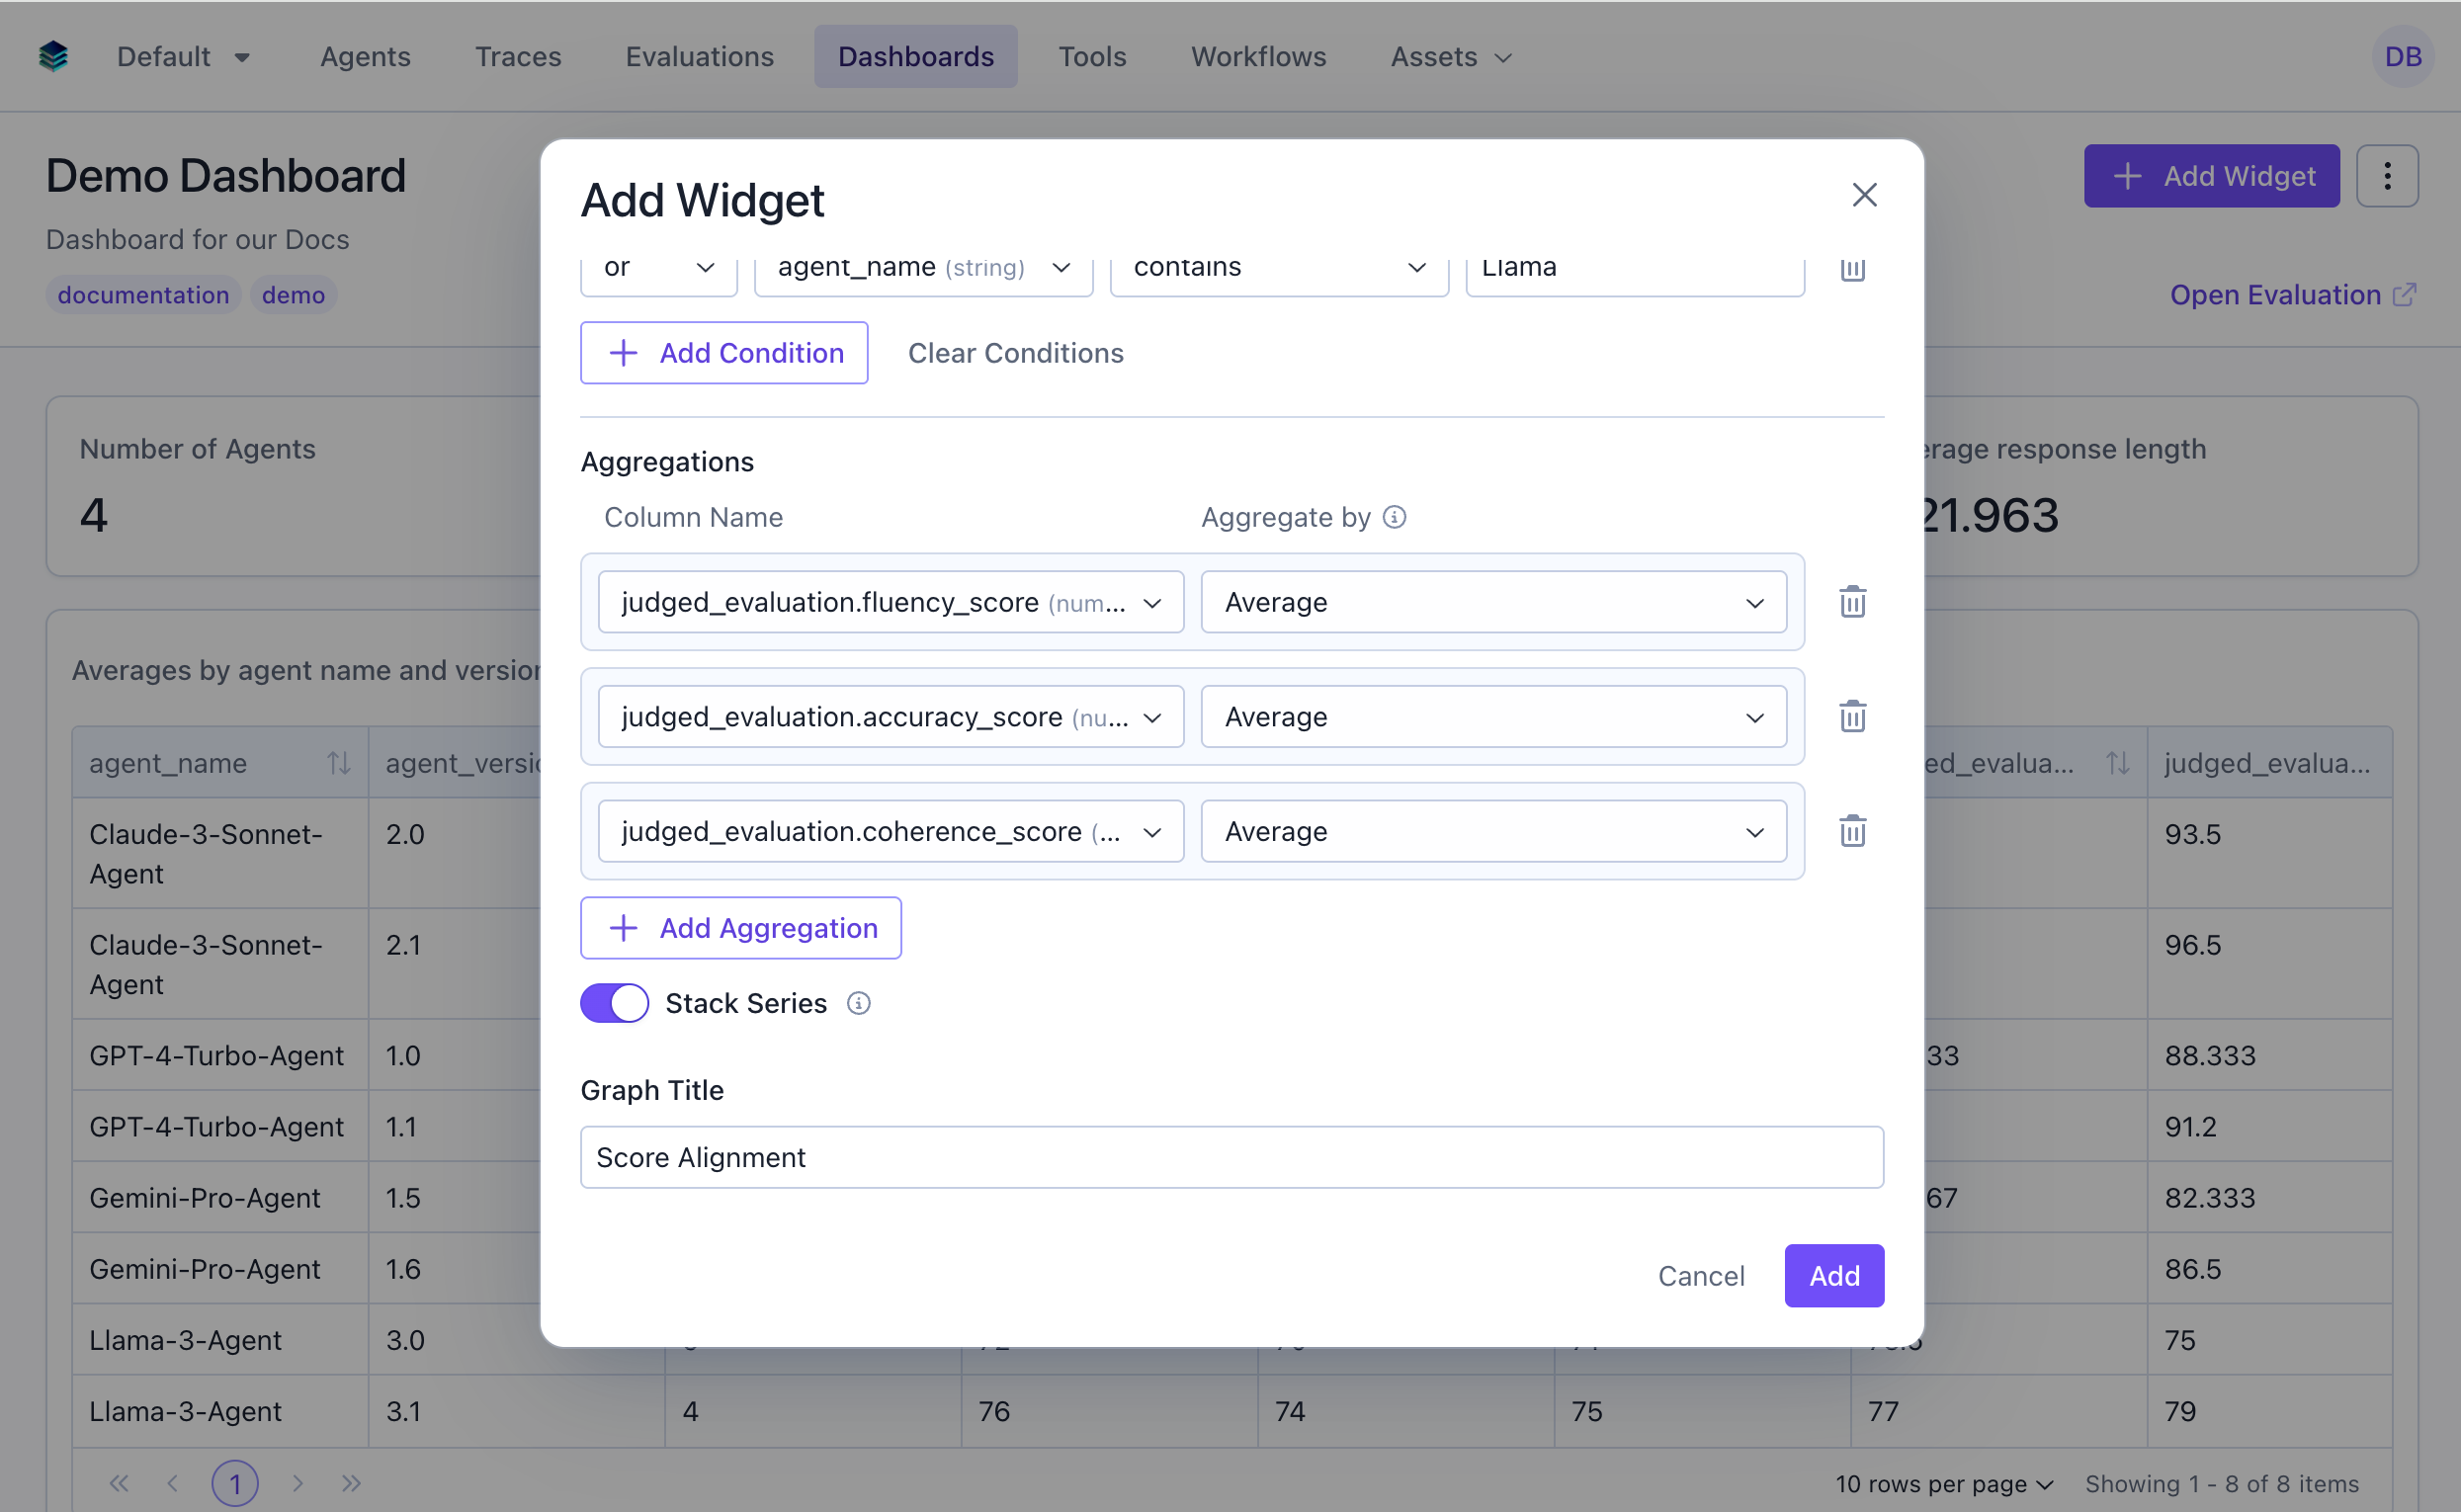View the Aggregate by info tooltip
The image size is (2461, 1512).
[x=1395, y=517]
